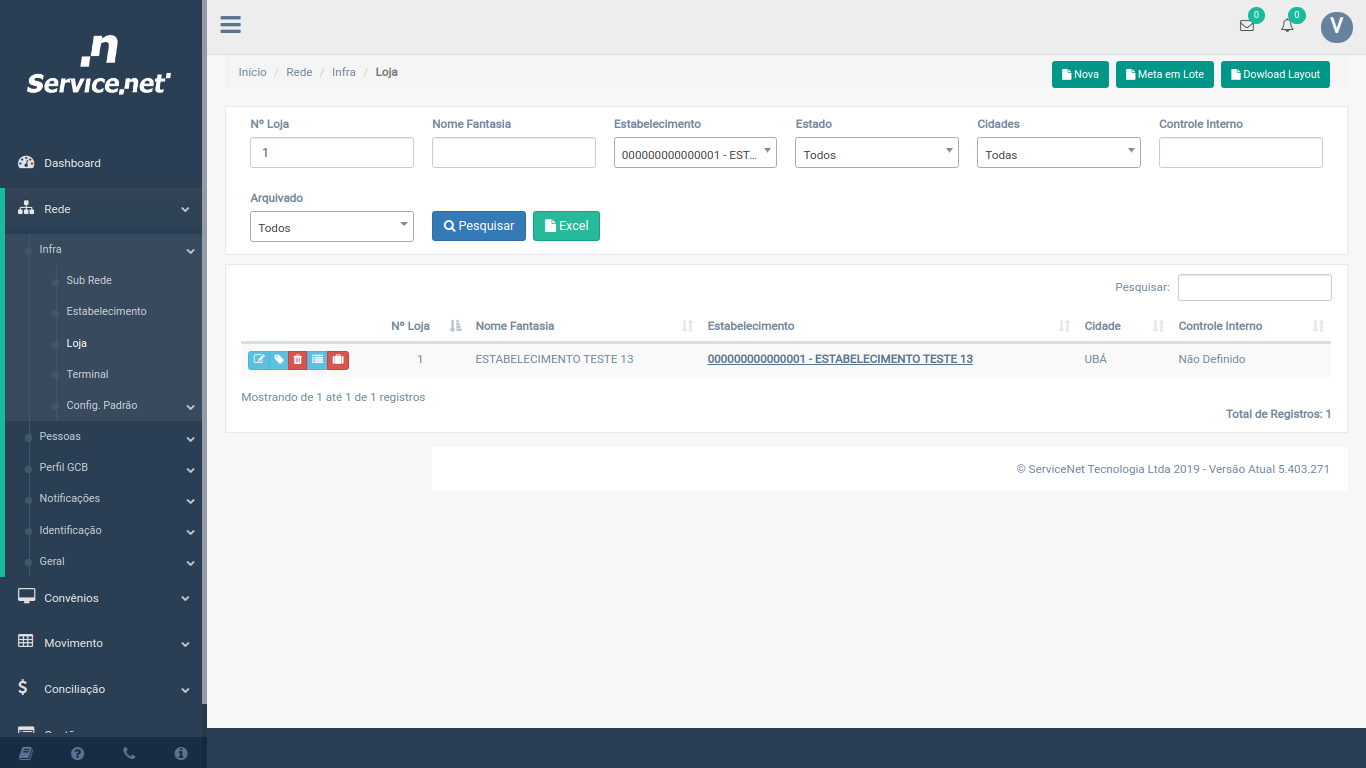Click the red briefcase icon in the row
This screenshot has width=1366, height=768.
click(x=338, y=360)
